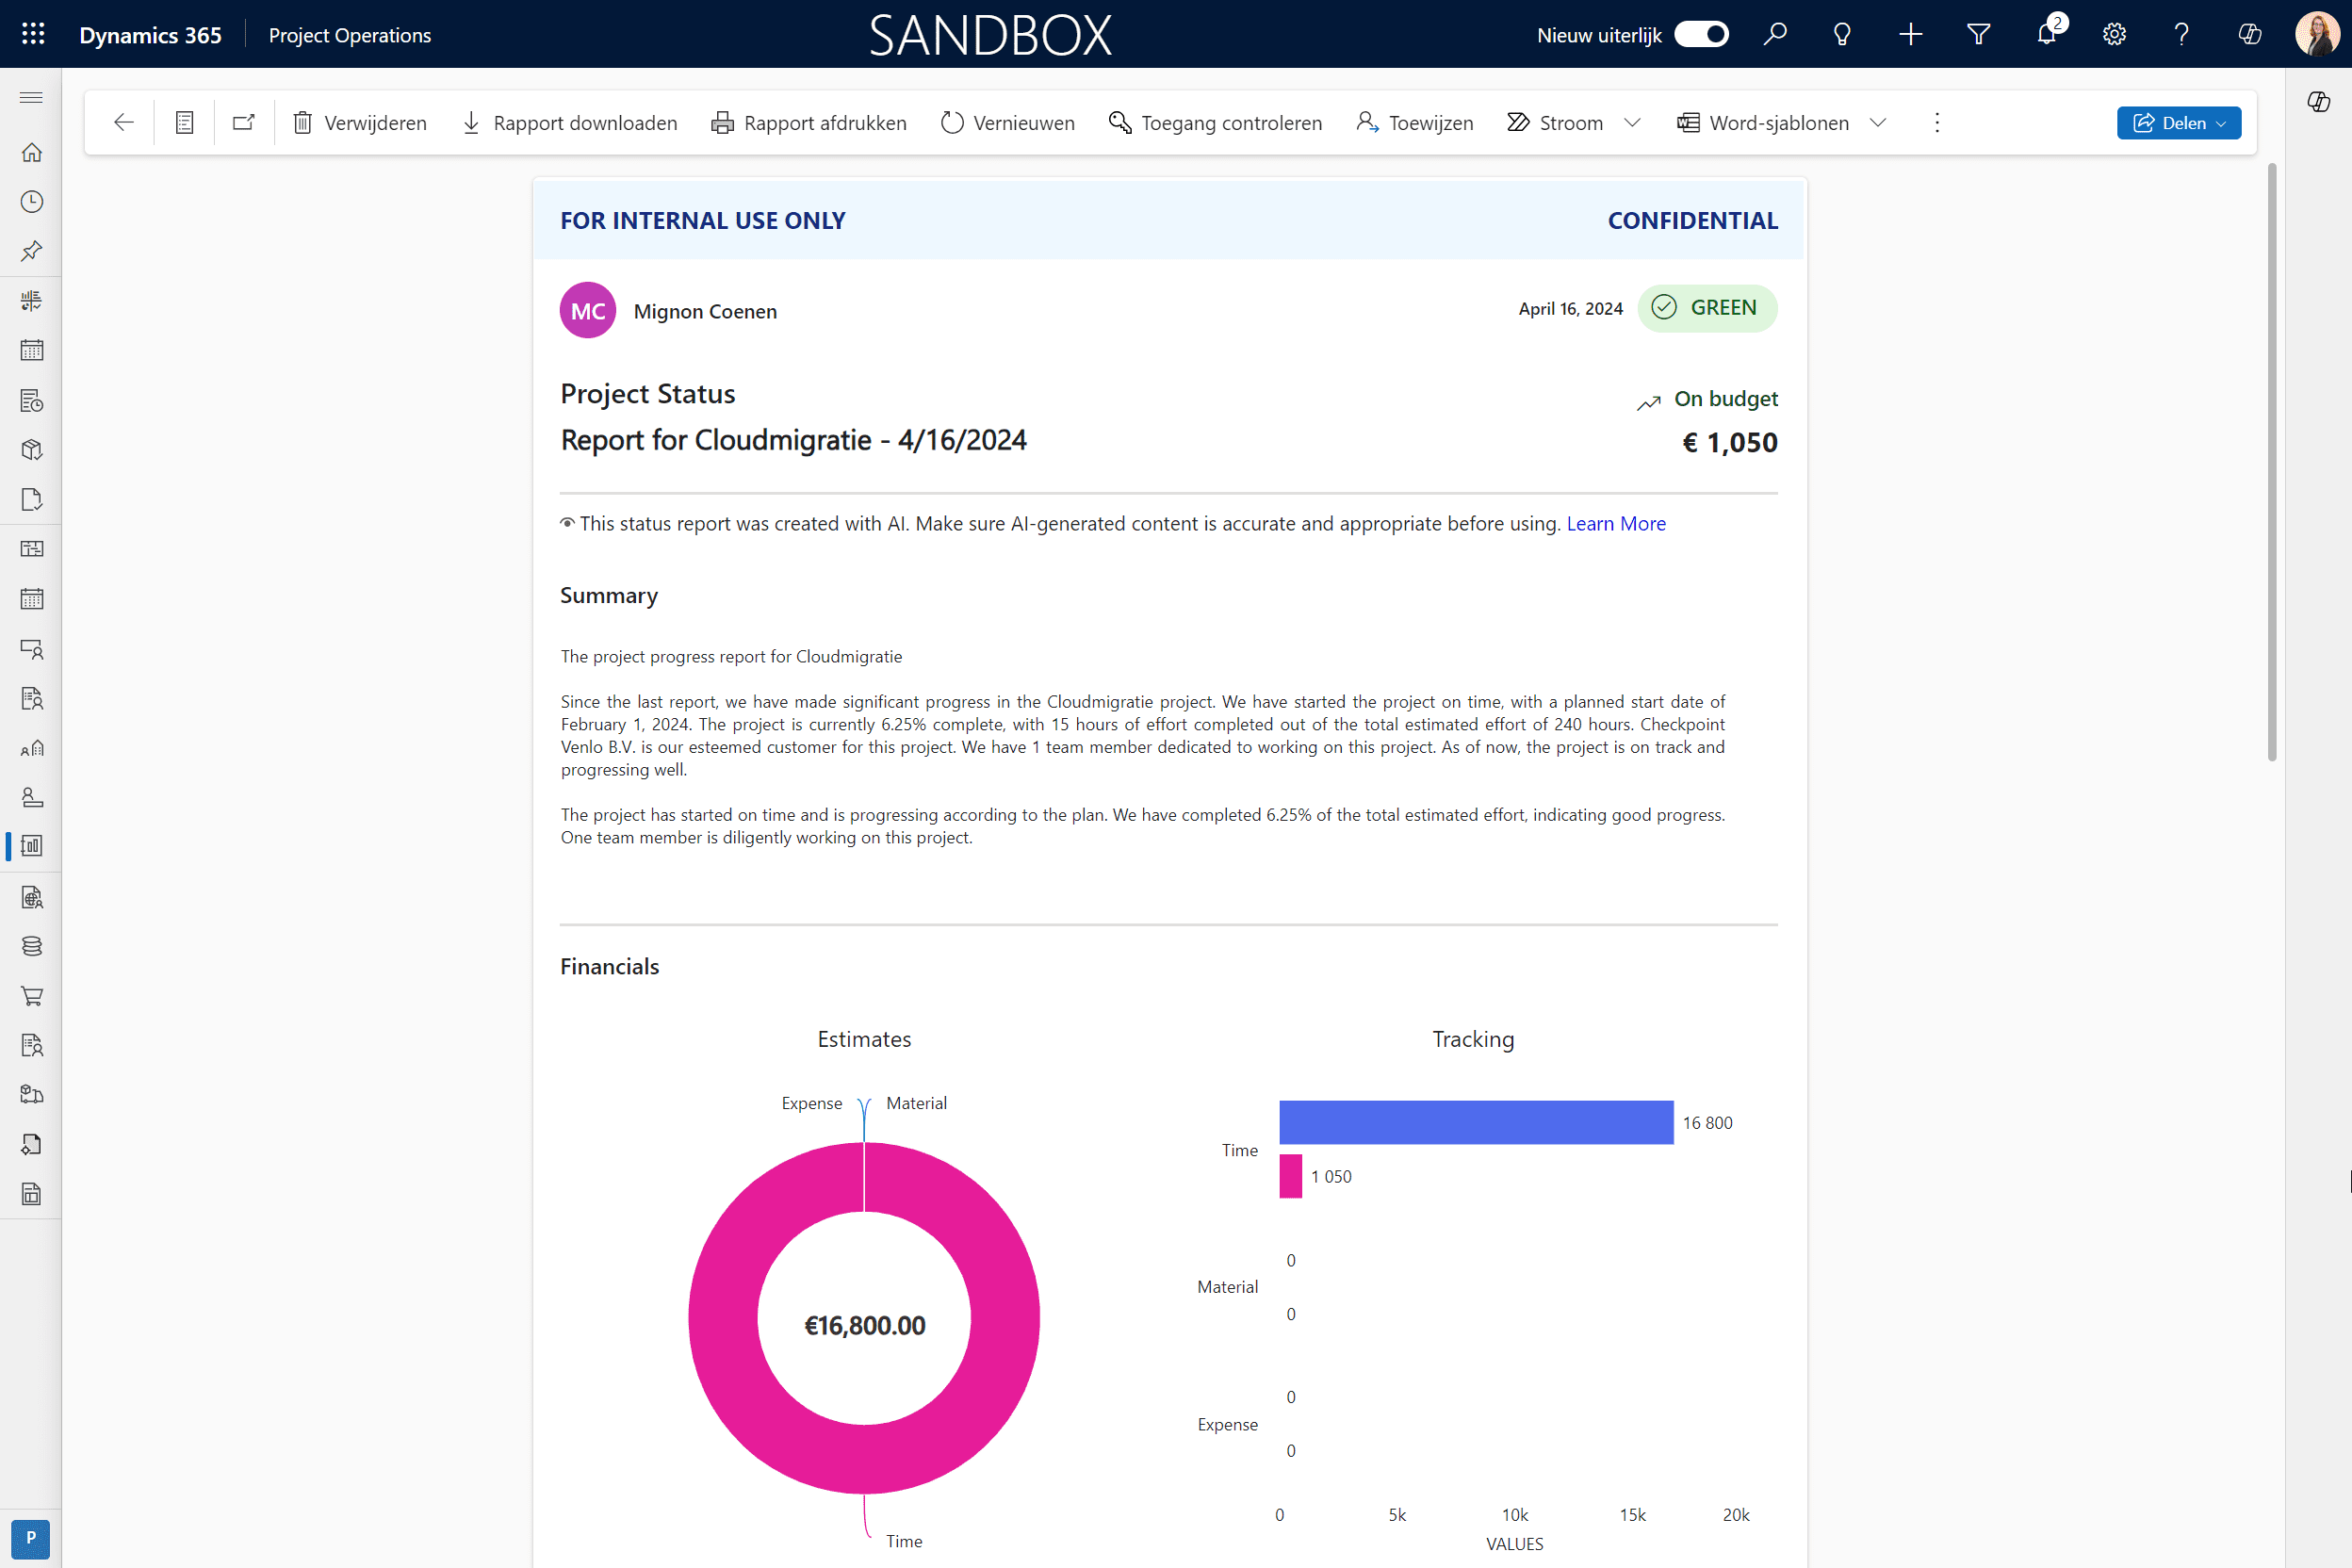Expand the Stroom dropdown chevron

pyautogui.click(x=1632, y=123)
